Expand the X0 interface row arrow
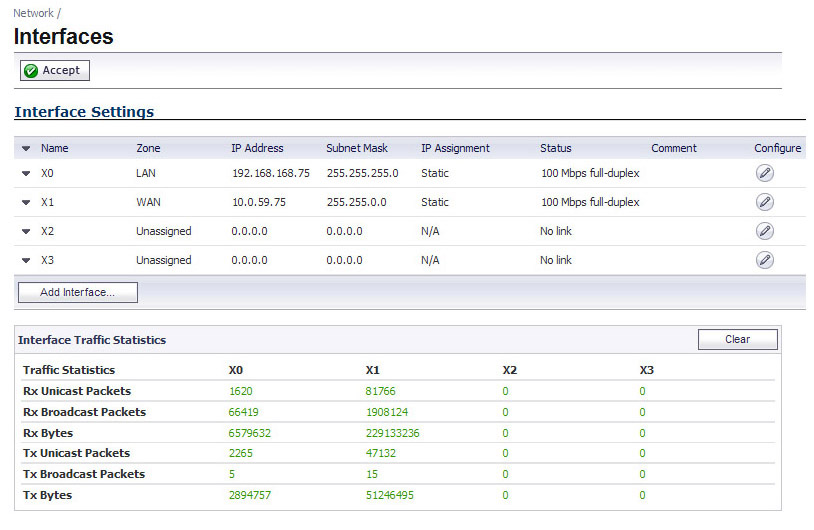 click(26, 173)
